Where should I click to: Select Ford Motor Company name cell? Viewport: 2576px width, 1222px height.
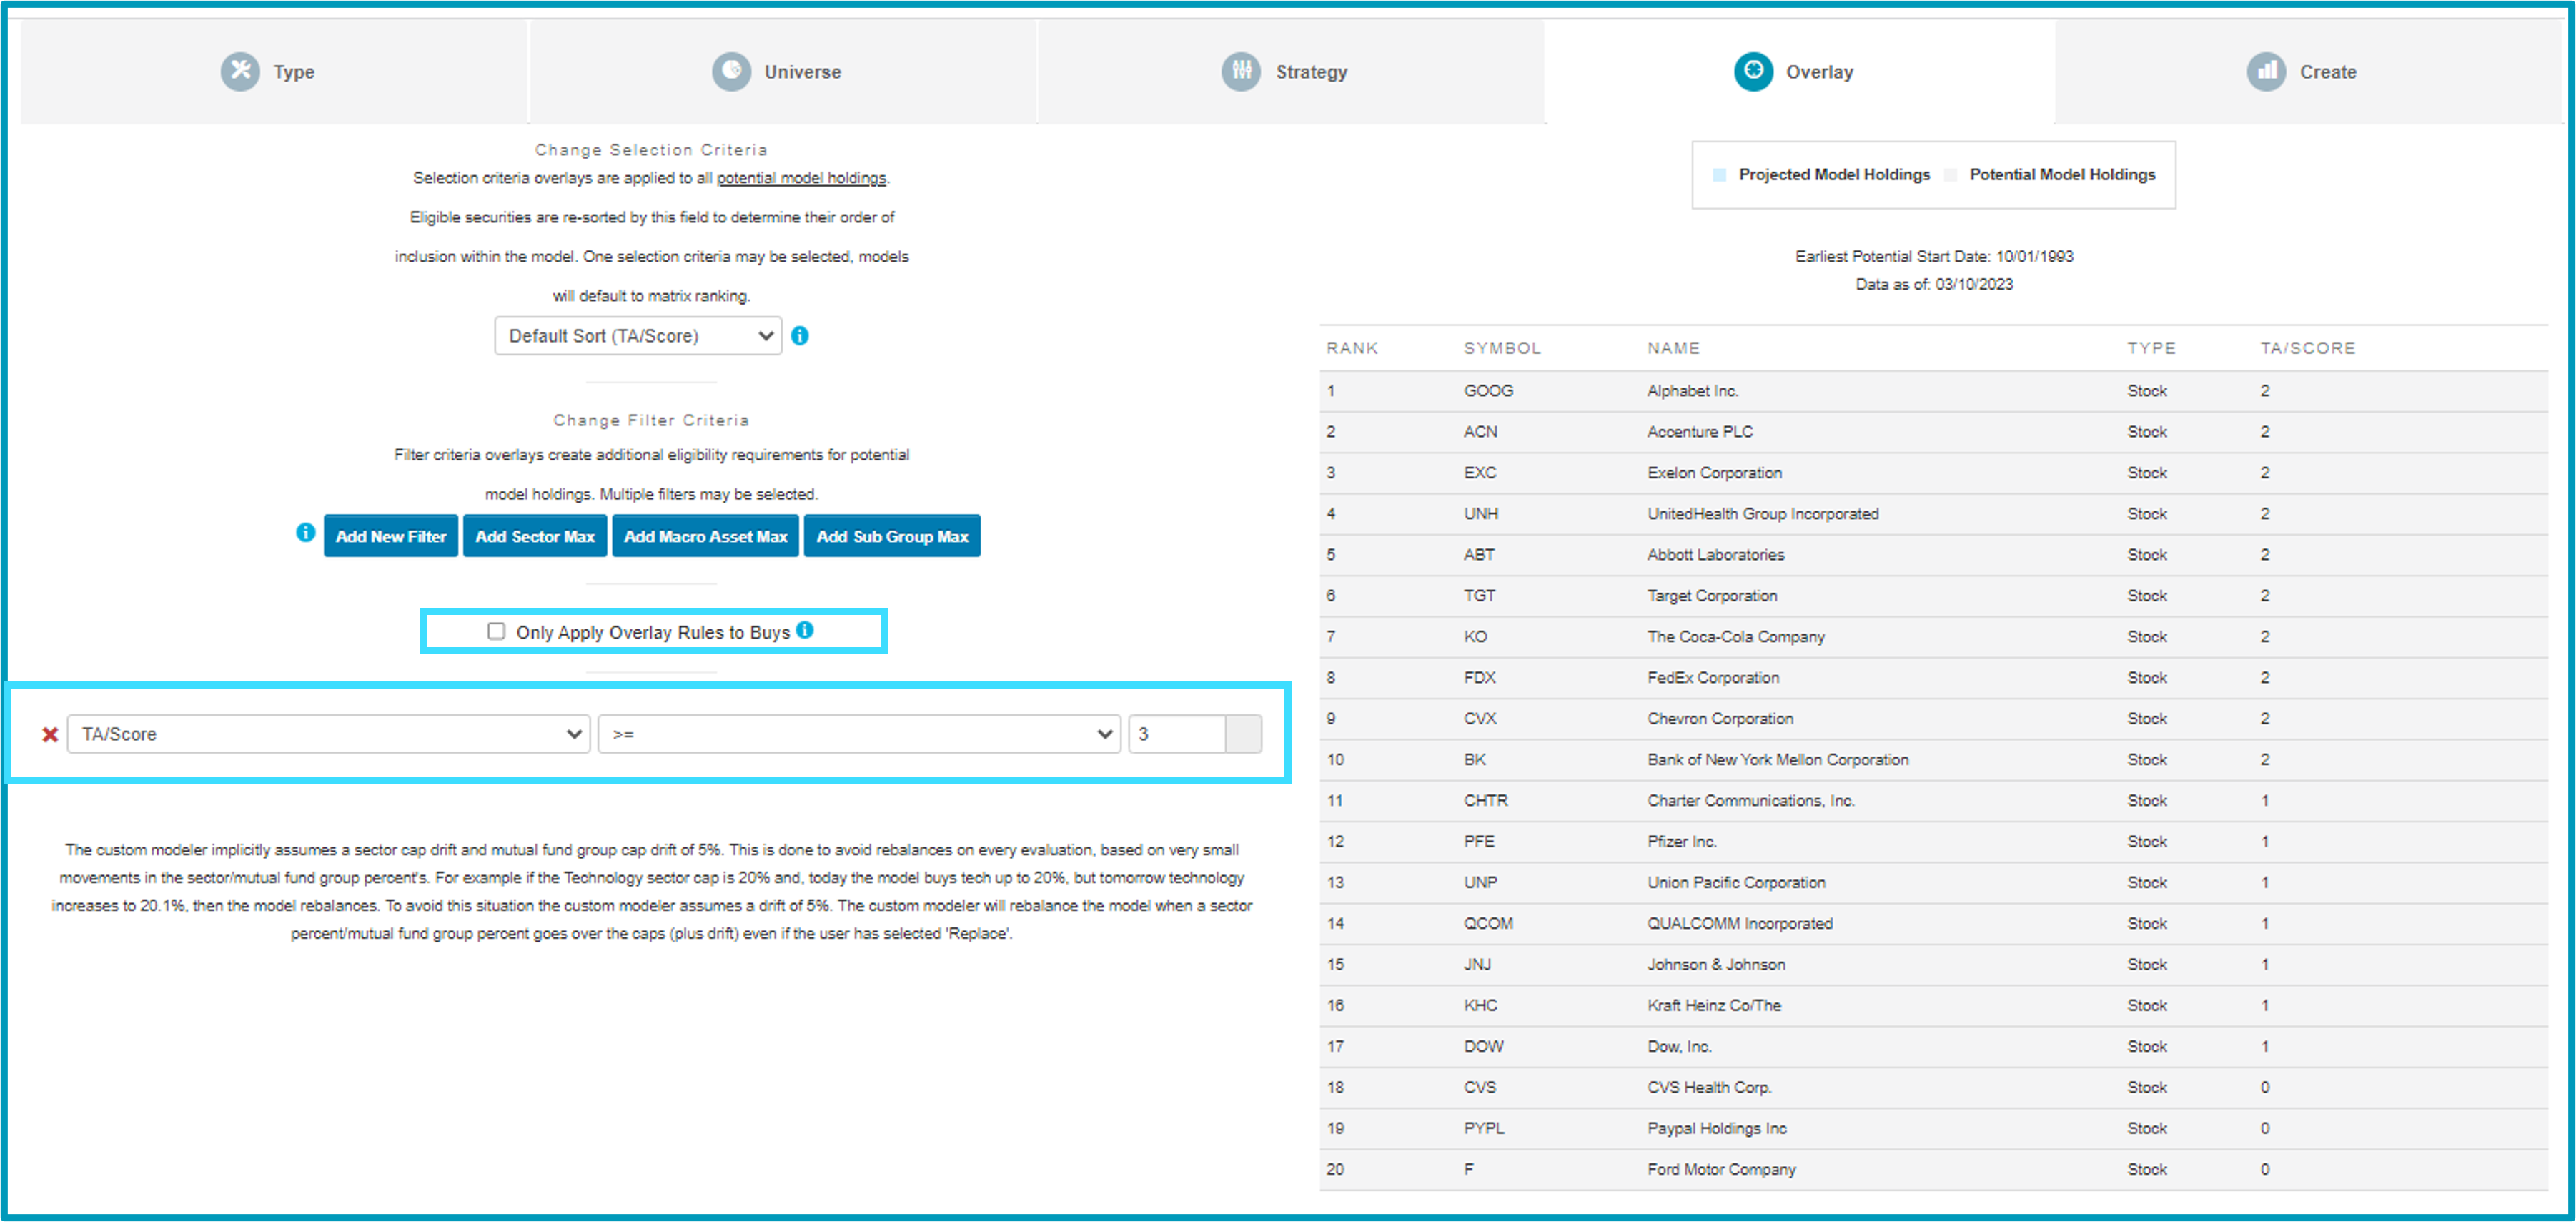1721,1170
